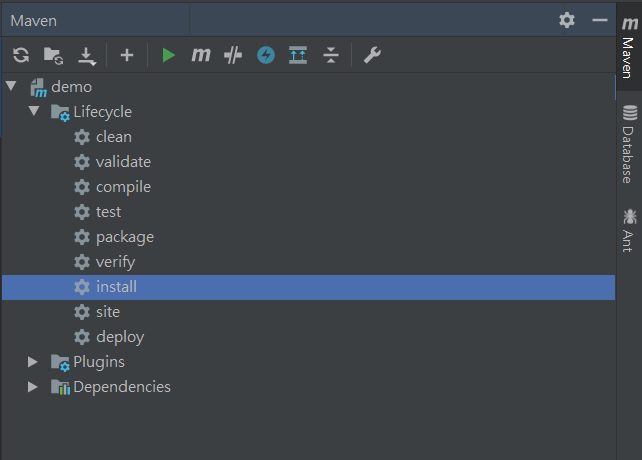Click the demo Maven module icon
Screen dimensions: 642x460
coord(38,87)
